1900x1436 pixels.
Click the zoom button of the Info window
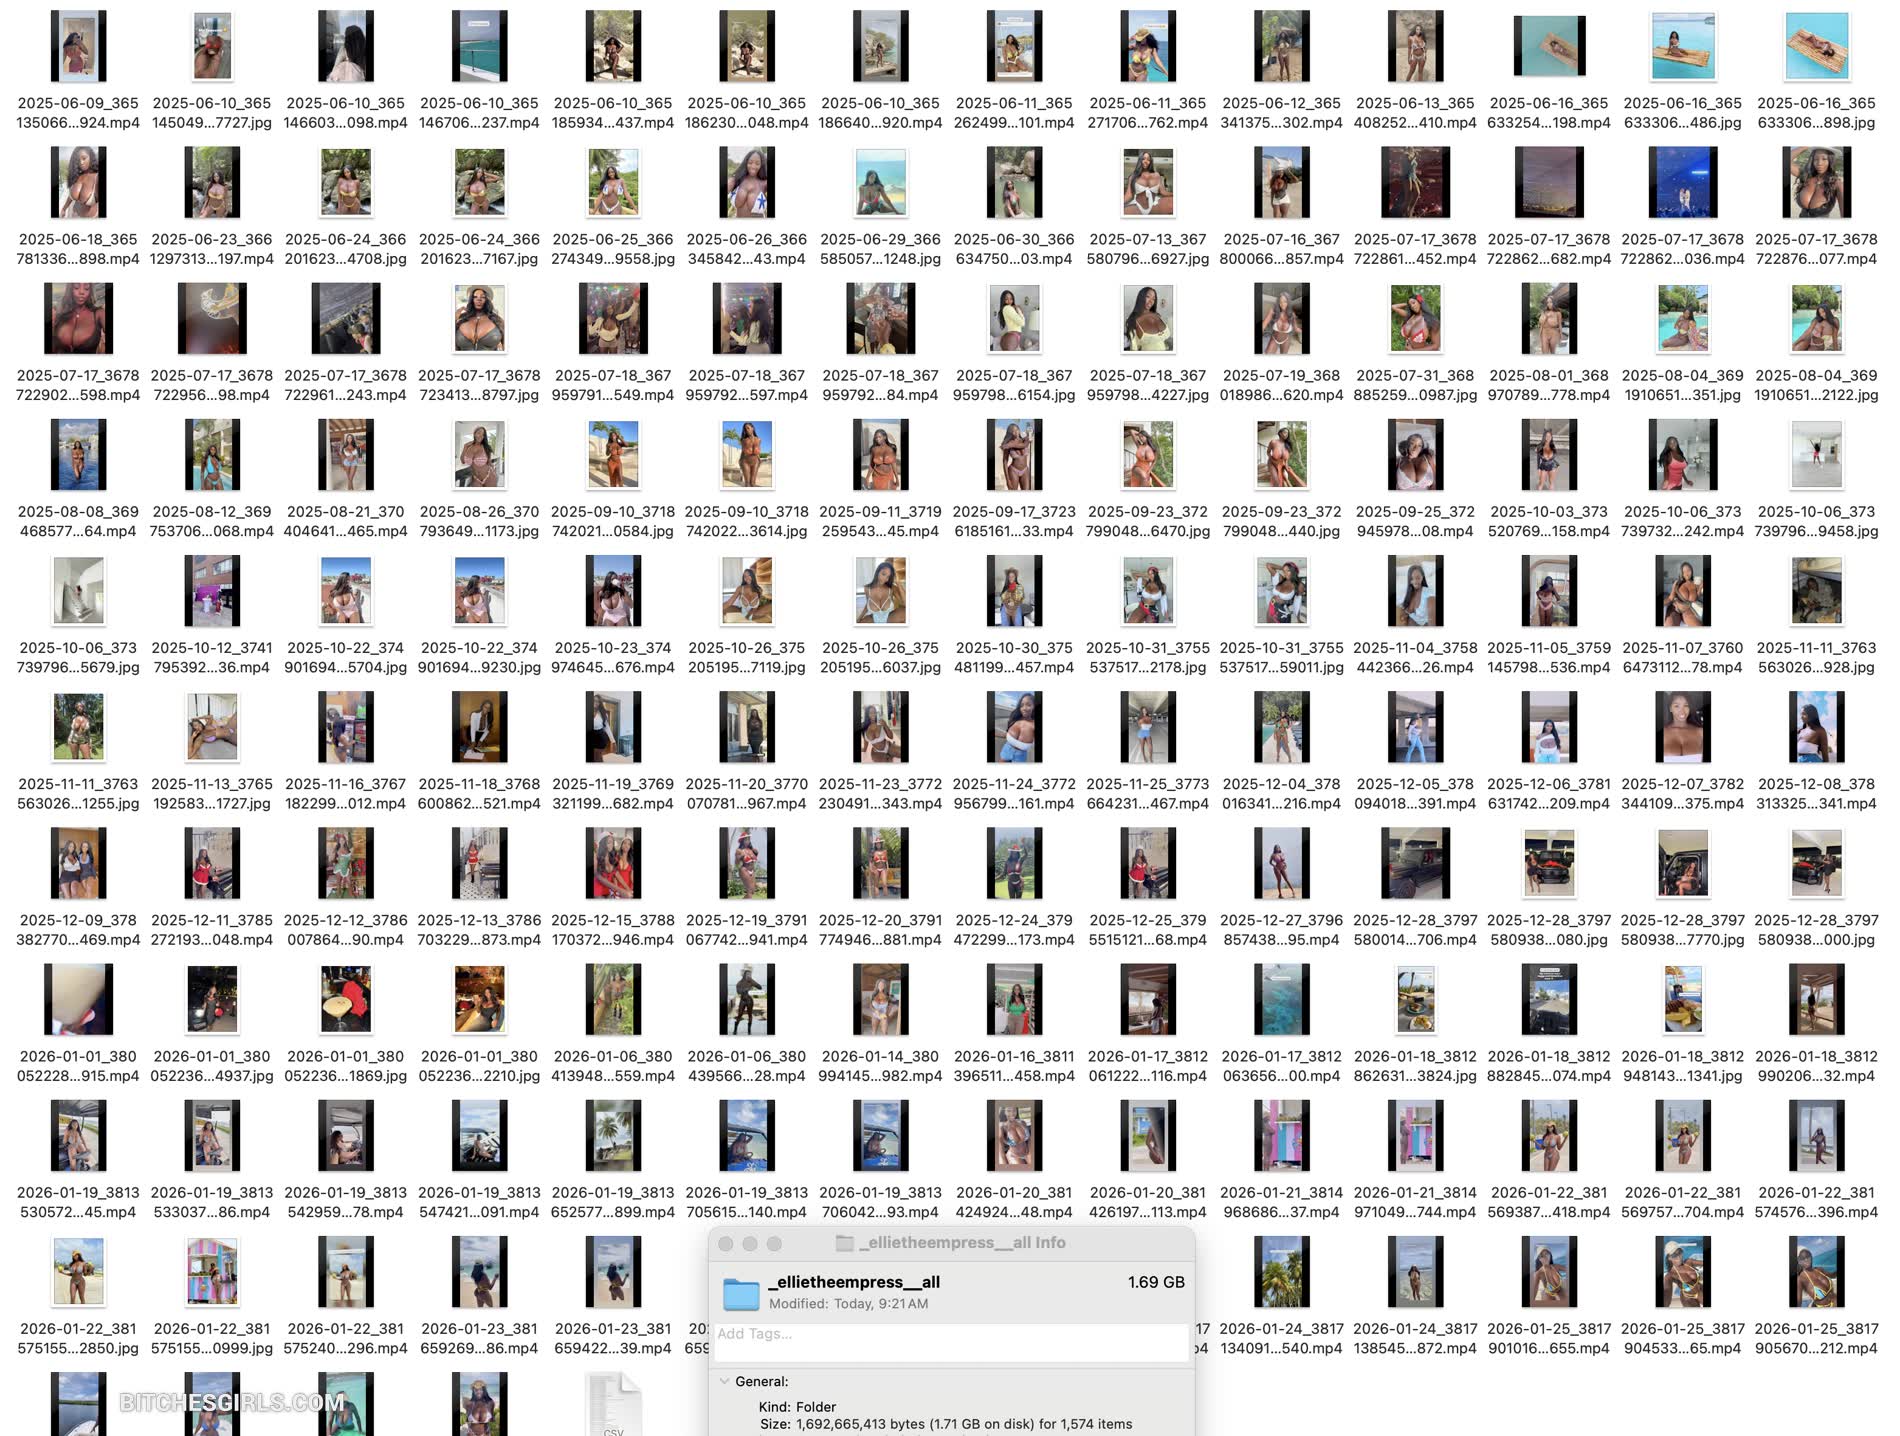point(774,1243)
